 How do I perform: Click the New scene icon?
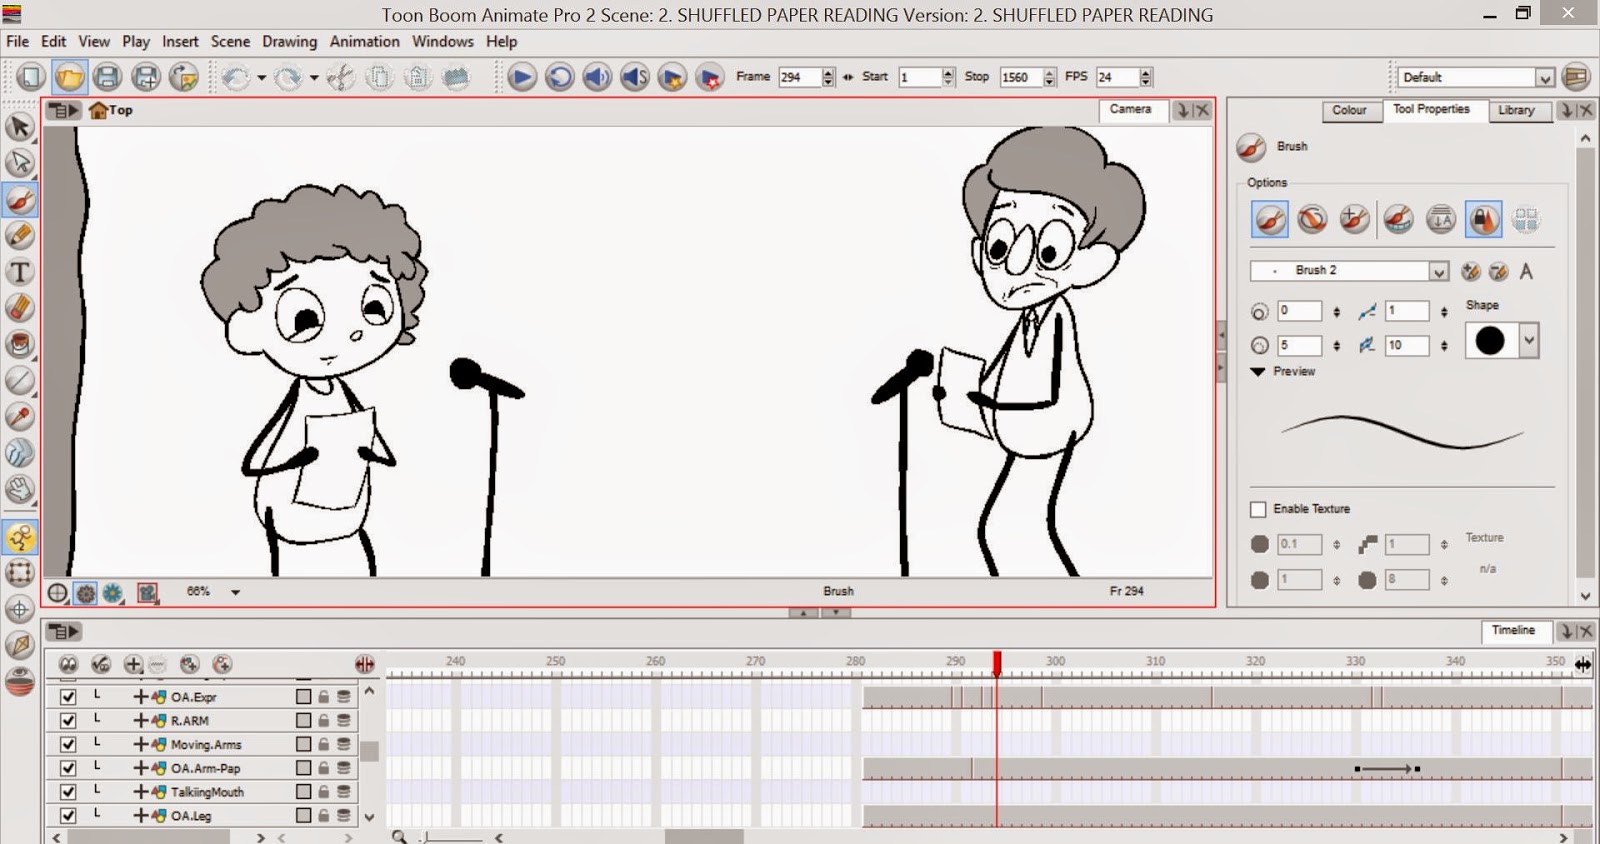tap(31, 77)
